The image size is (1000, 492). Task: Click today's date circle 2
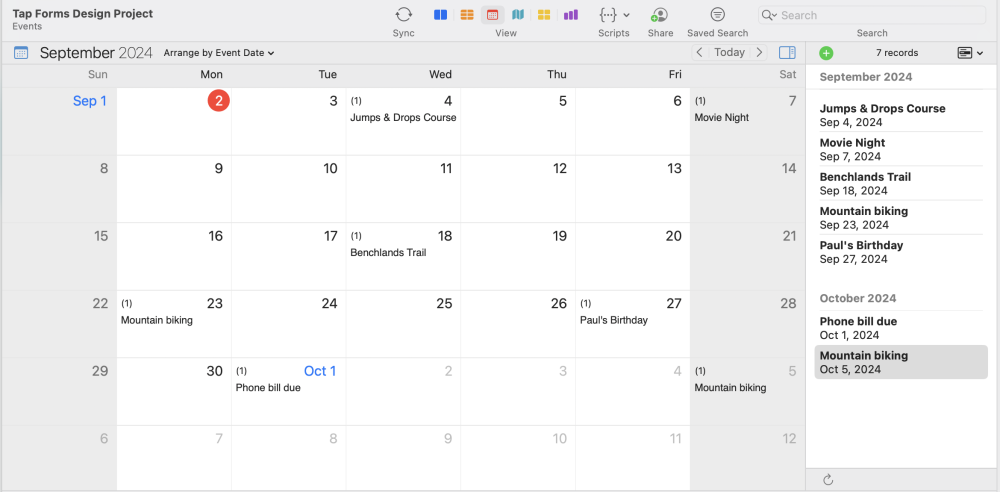[x=219, y=100]
